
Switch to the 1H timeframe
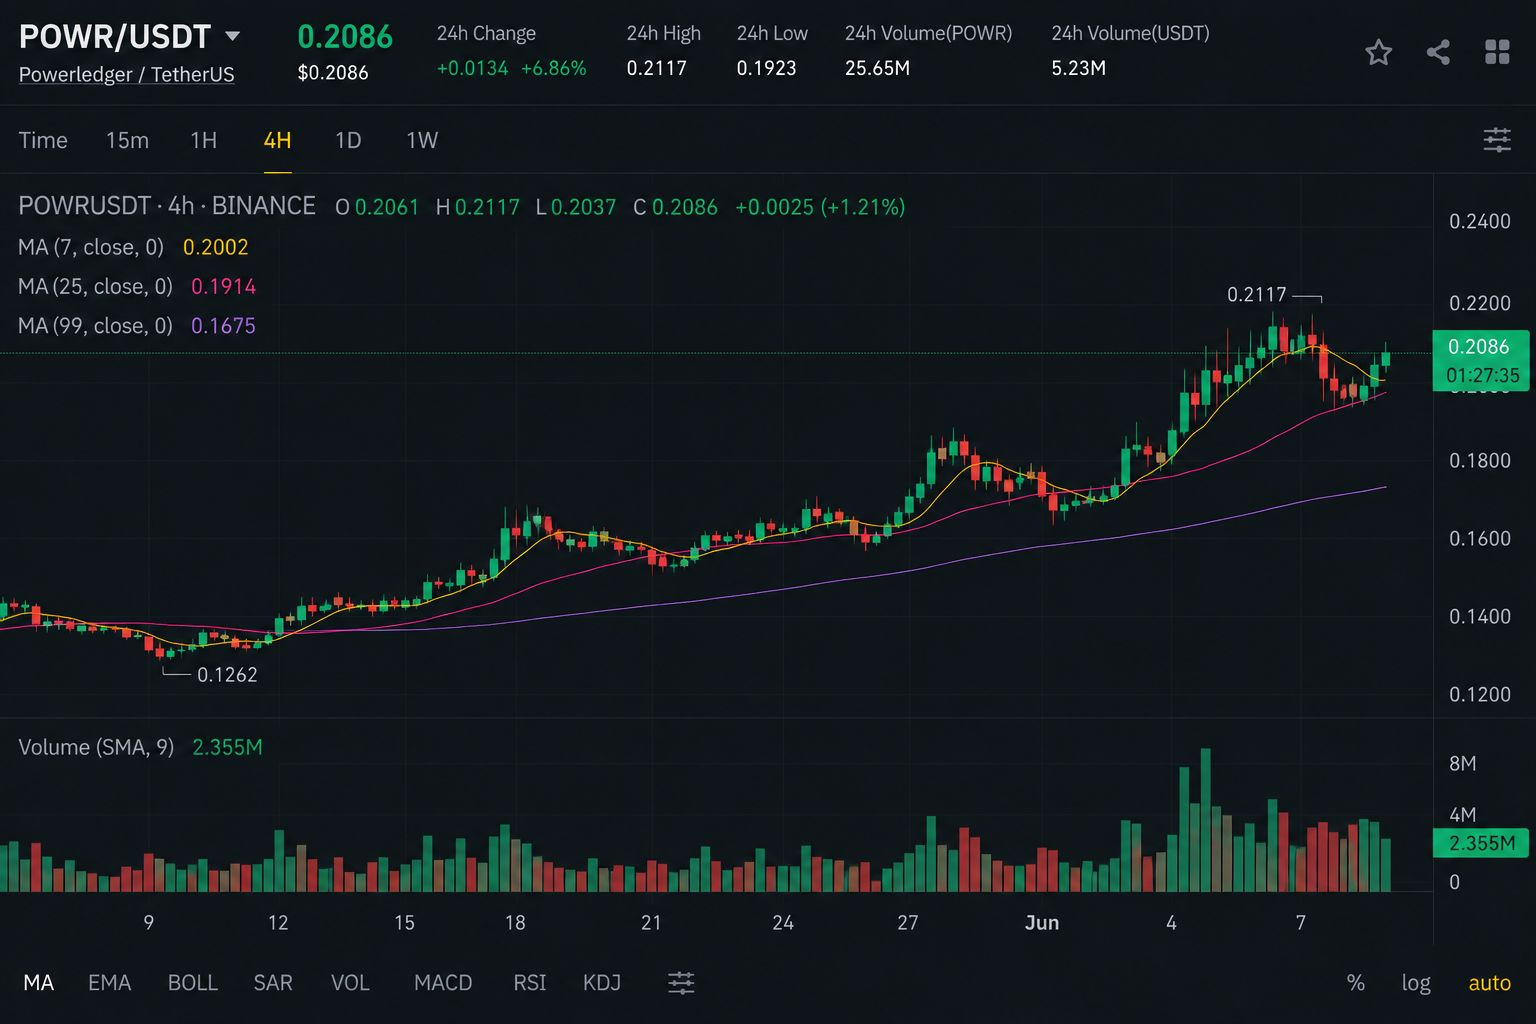point(203,140)
